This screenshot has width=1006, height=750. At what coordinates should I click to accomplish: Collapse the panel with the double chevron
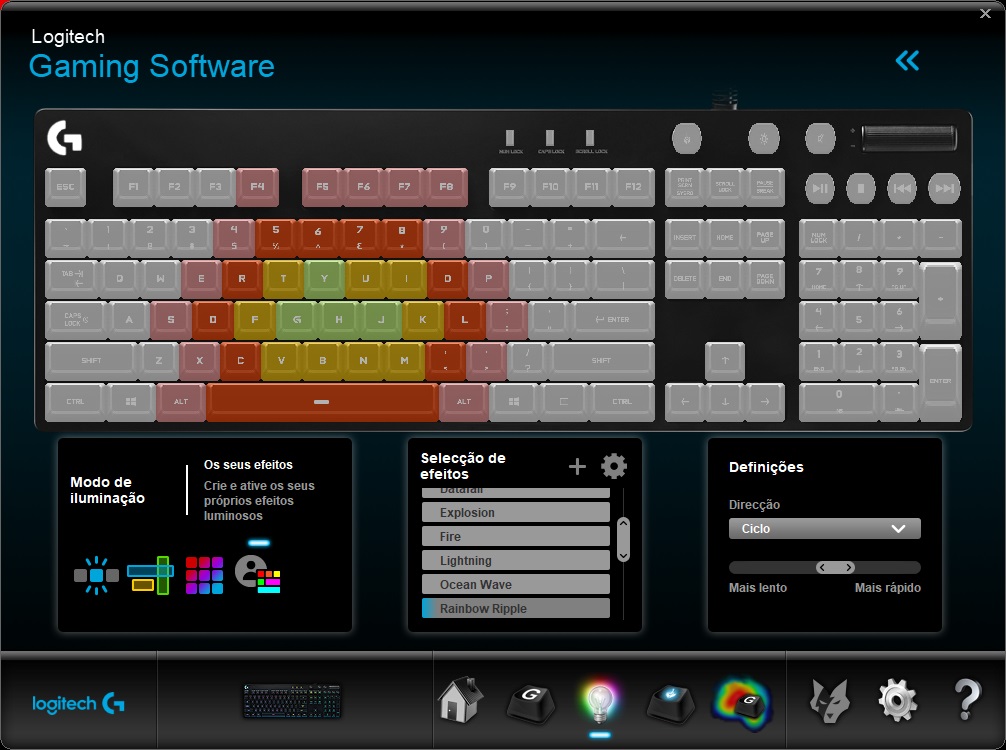click(907, 61)
